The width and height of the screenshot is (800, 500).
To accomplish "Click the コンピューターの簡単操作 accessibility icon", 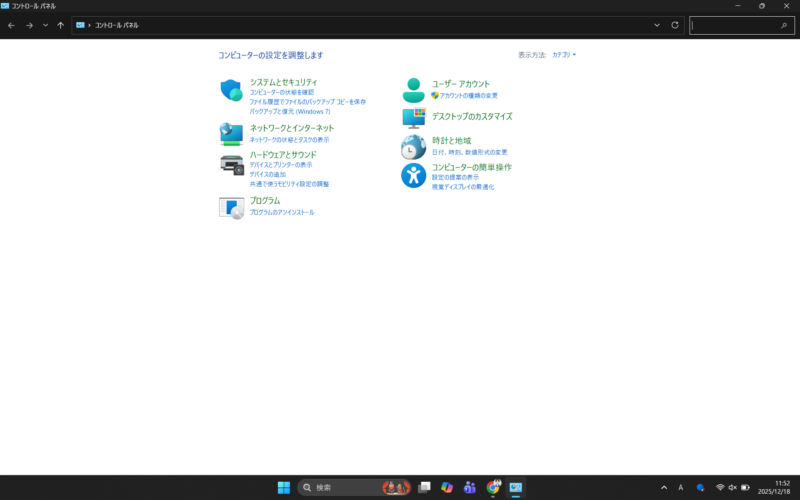I will pyautogui.click(x=413, y=176).
